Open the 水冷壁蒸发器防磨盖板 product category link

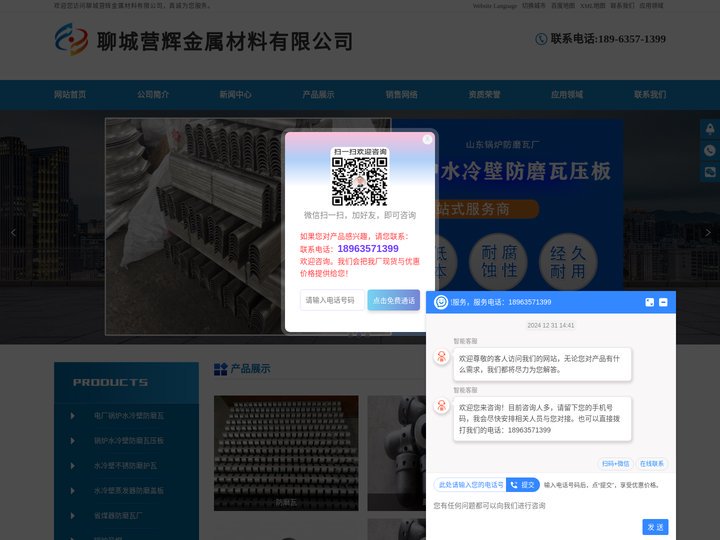pos(129,491)
